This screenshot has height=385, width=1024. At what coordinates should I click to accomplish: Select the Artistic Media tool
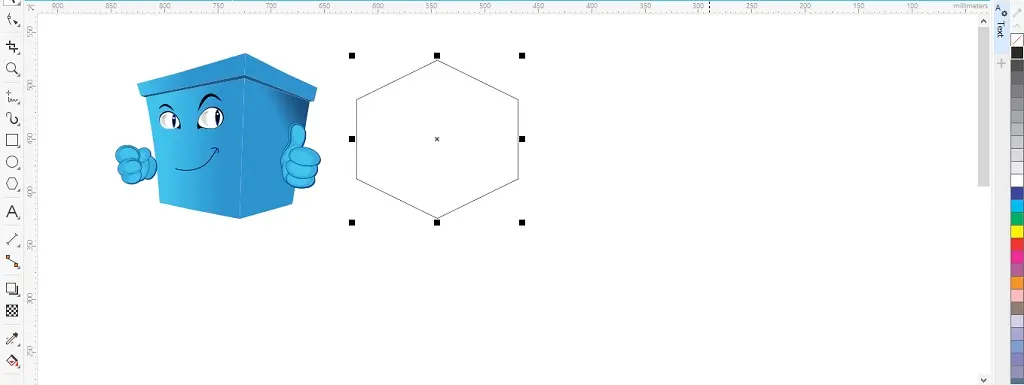coord(12,118)
